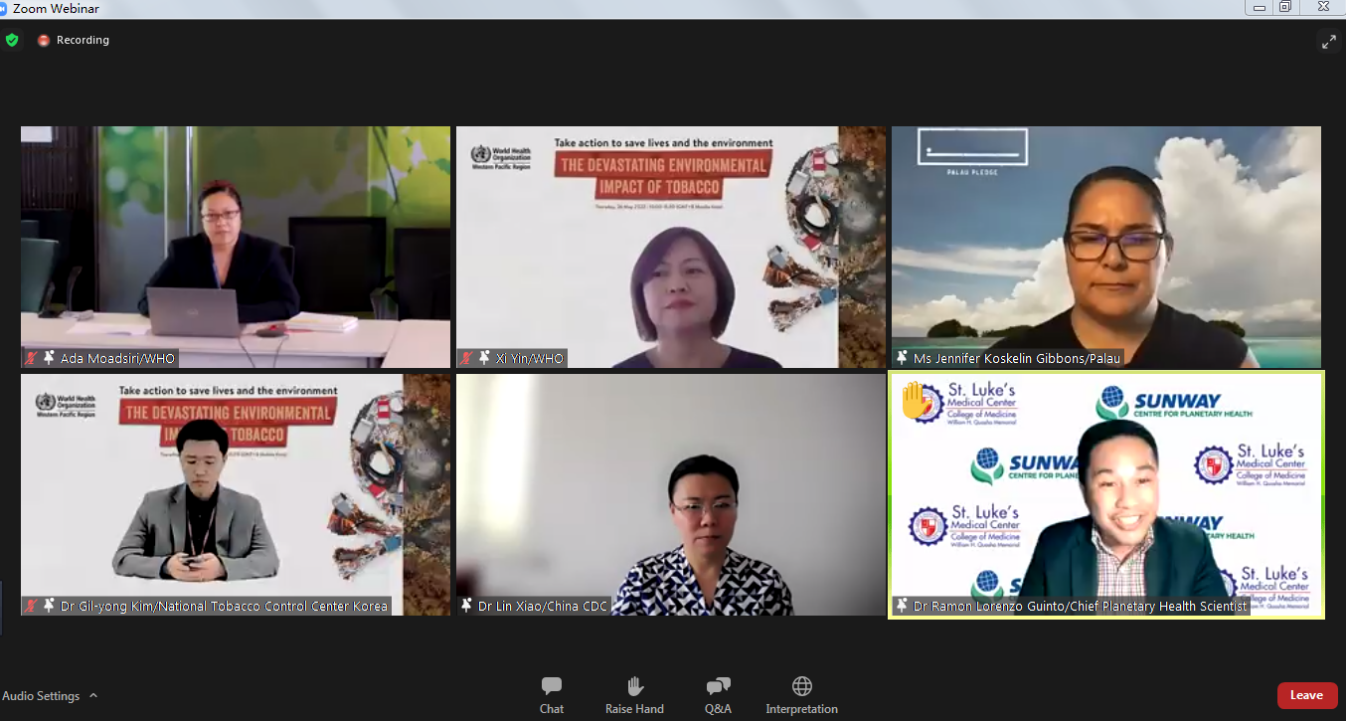
Task: Click the red Recording indicator icon
Action: click(43, 40)
